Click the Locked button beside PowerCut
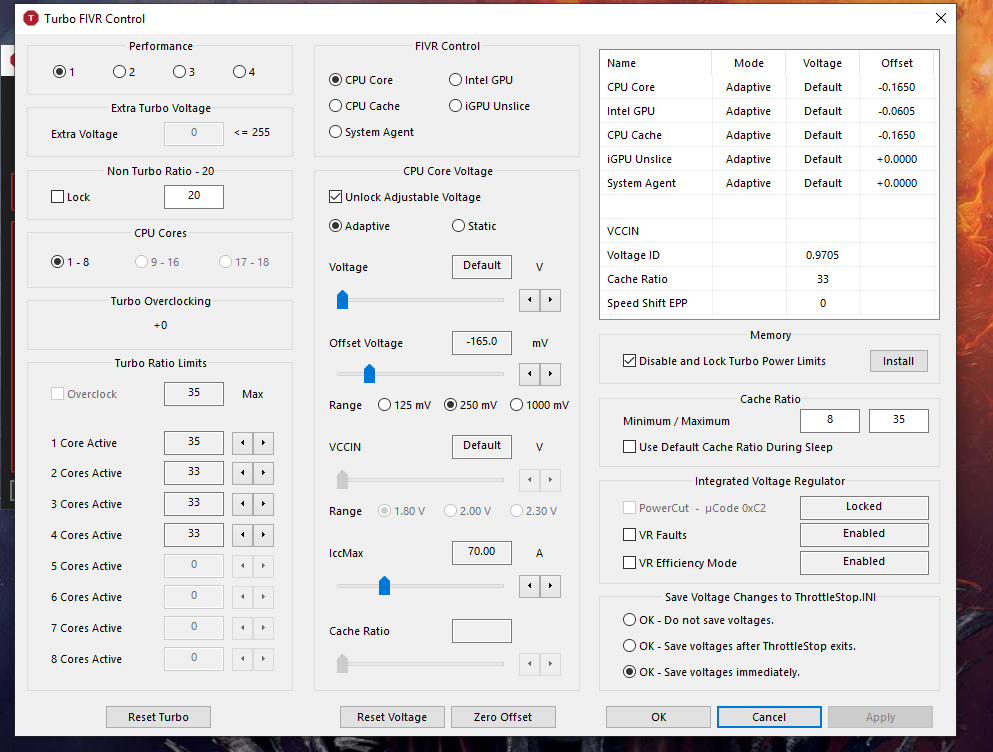Viewport: 993px width, 752px height. [x=864, y=507]
